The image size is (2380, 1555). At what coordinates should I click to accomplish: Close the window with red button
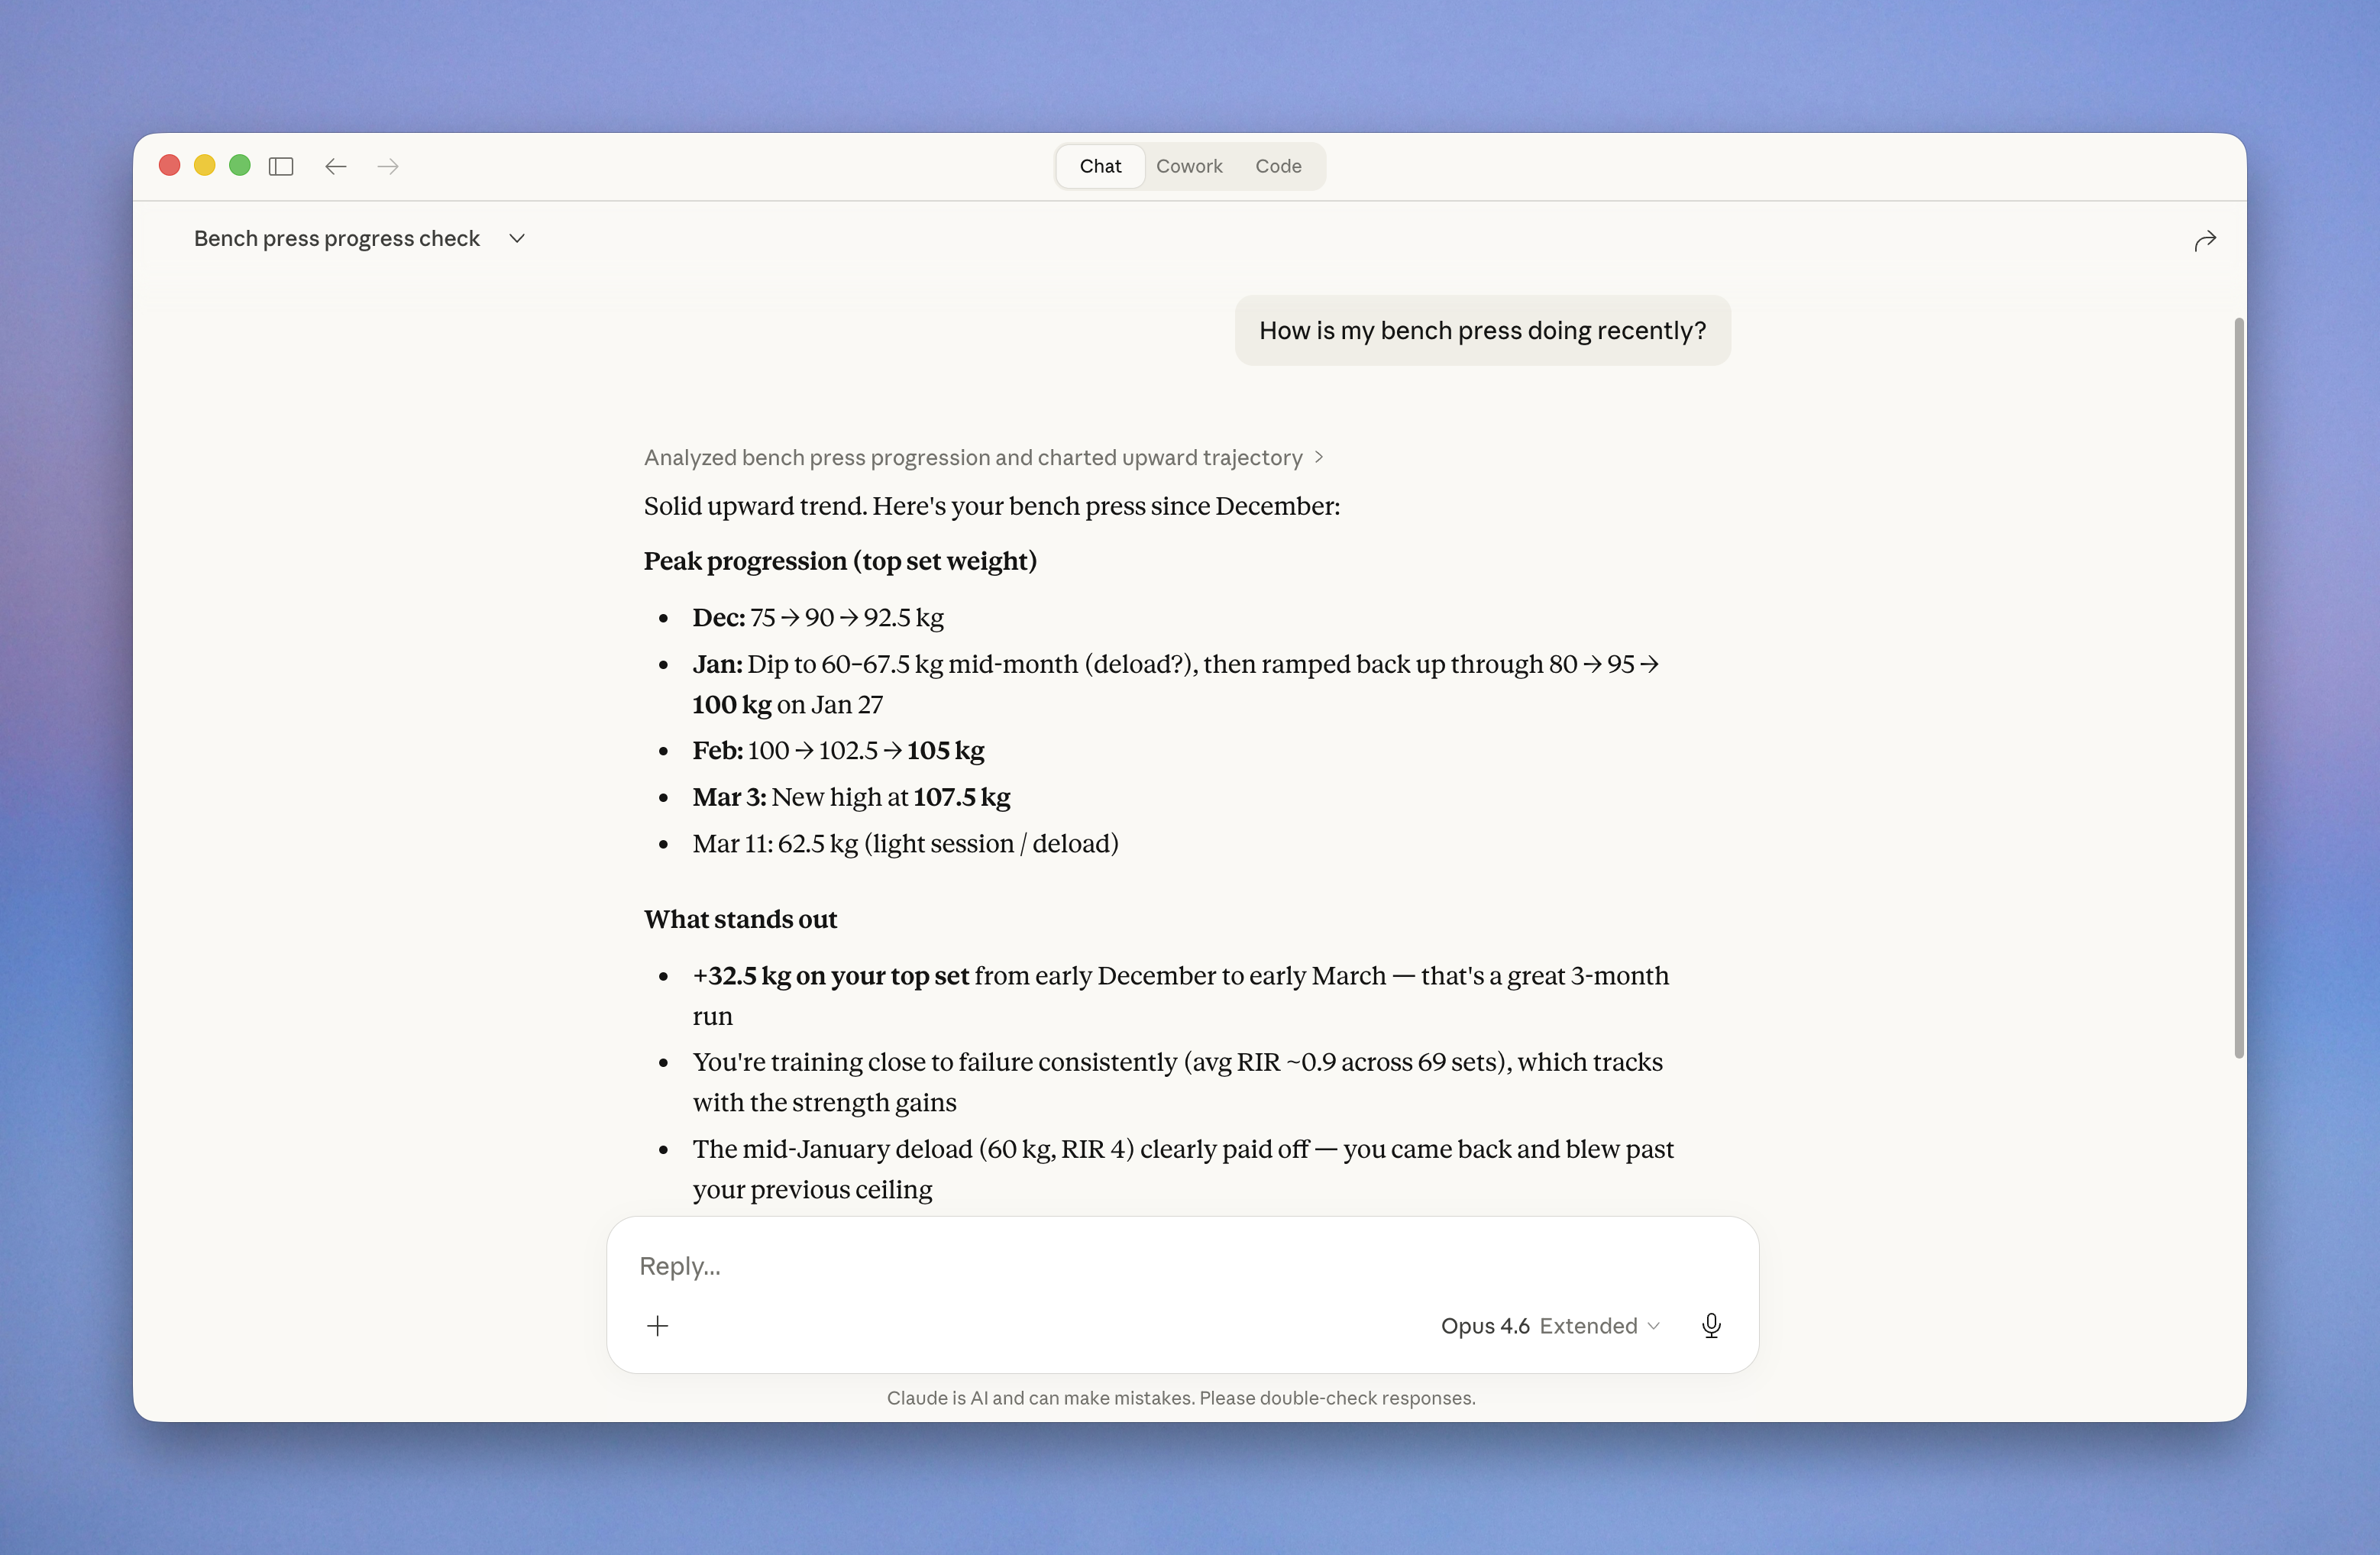tap(170, 166)
